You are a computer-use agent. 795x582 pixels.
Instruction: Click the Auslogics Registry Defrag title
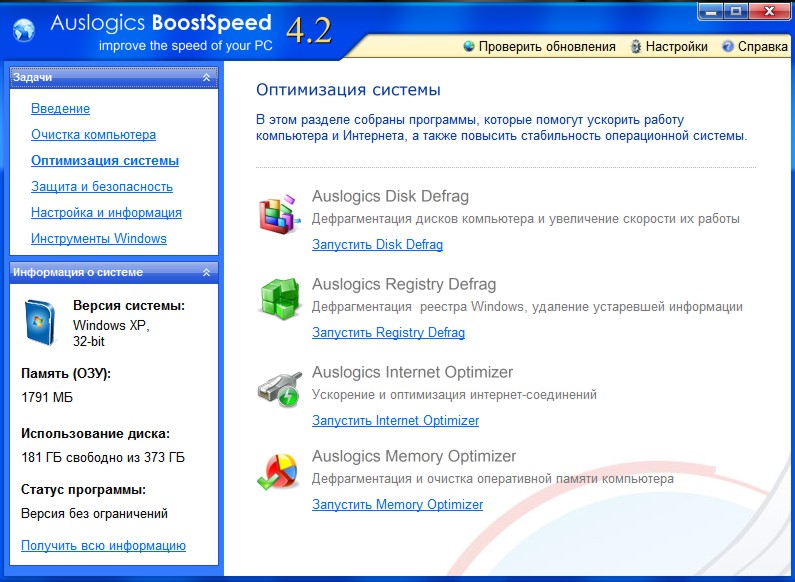click(x=404, y=284)
